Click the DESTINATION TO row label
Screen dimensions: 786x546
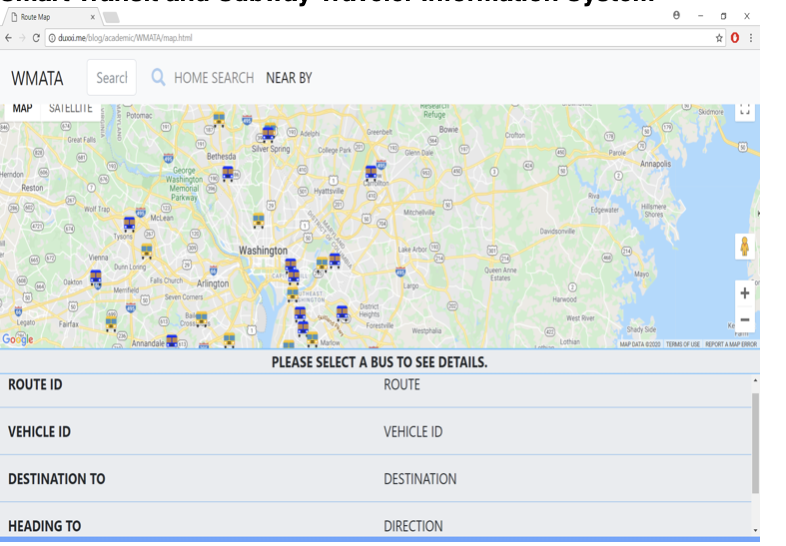57,479
